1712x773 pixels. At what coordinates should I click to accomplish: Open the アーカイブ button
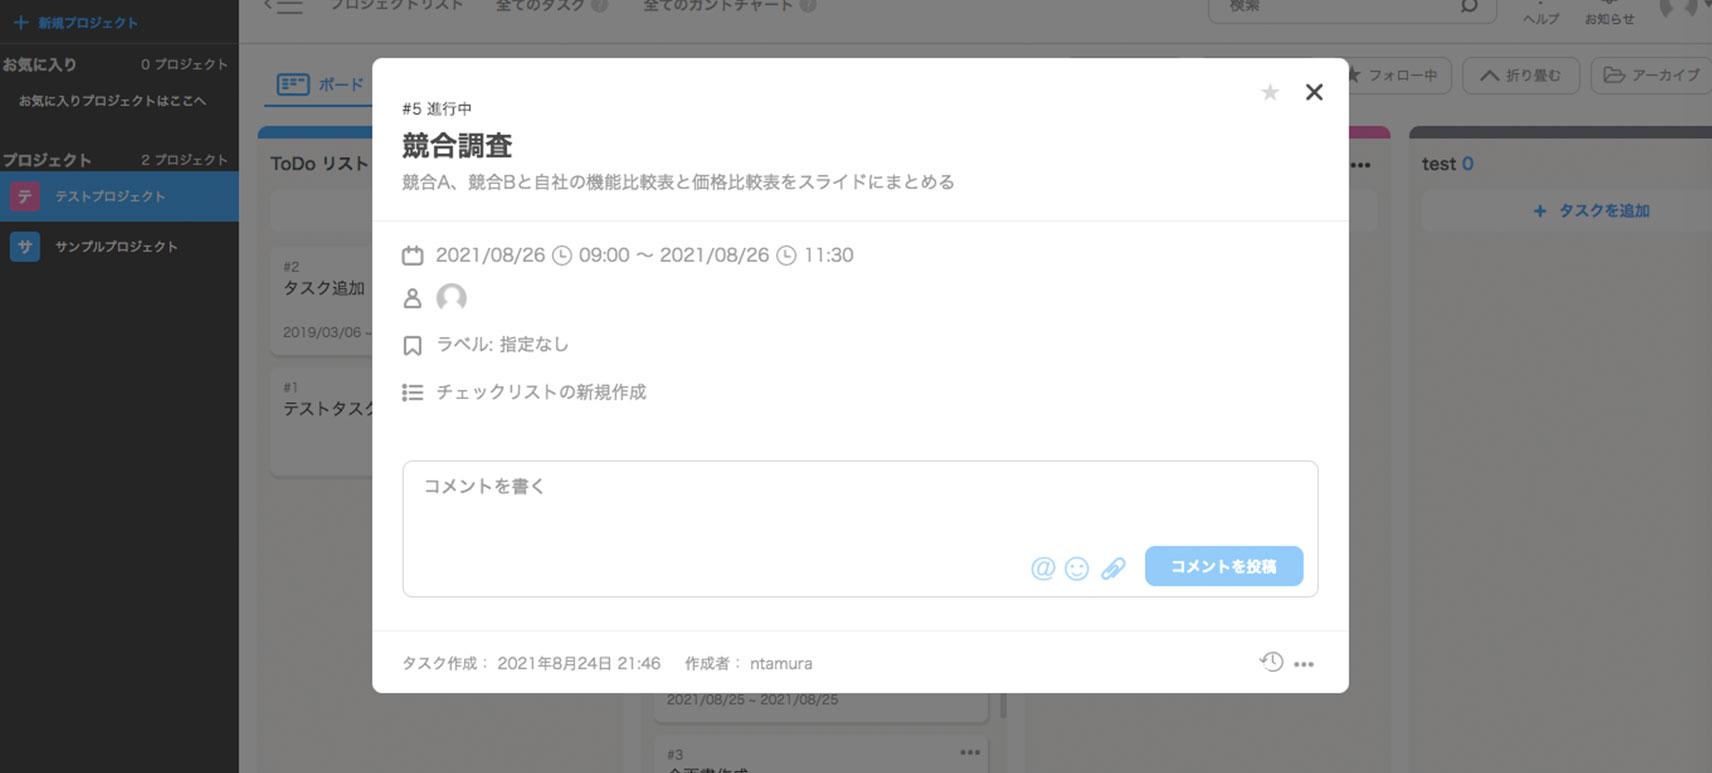point(1651,75)
